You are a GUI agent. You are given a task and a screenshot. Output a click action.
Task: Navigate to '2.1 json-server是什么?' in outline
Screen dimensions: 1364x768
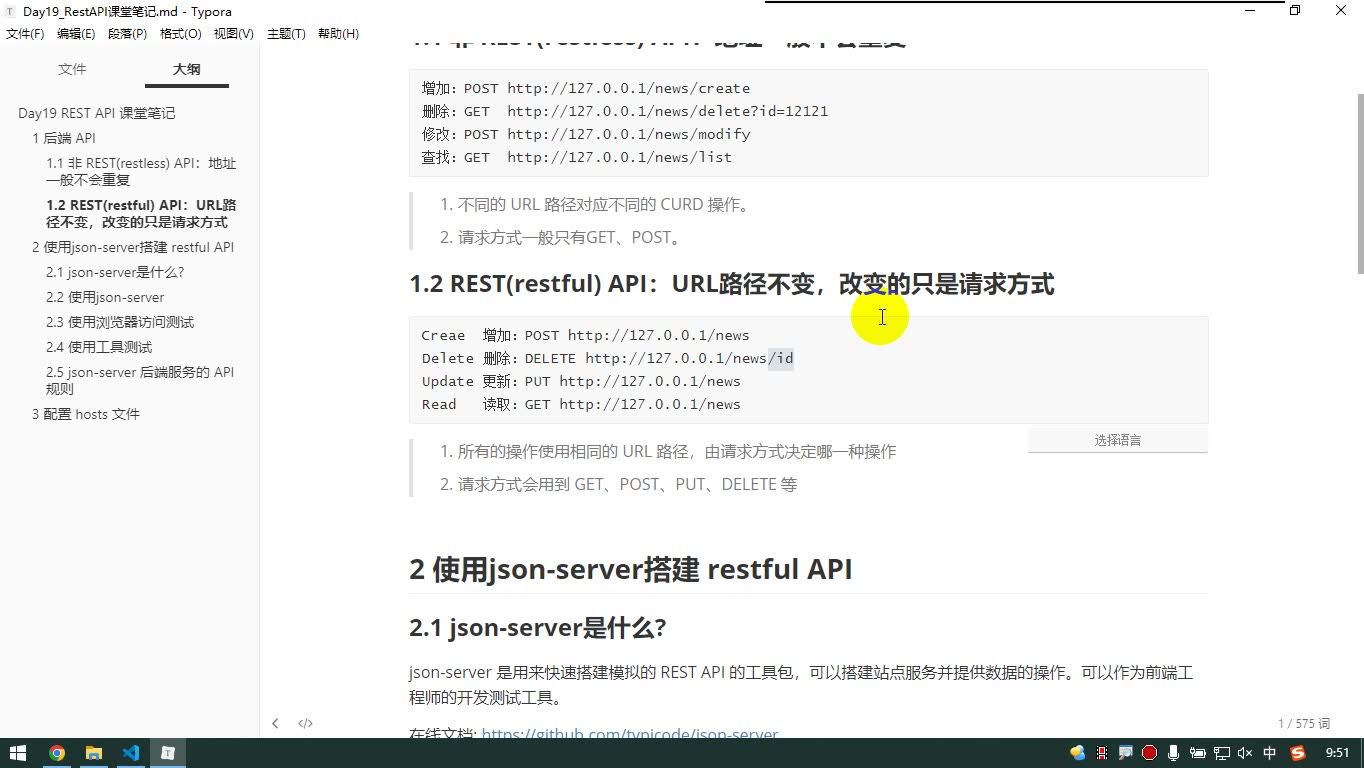[115, 272]
